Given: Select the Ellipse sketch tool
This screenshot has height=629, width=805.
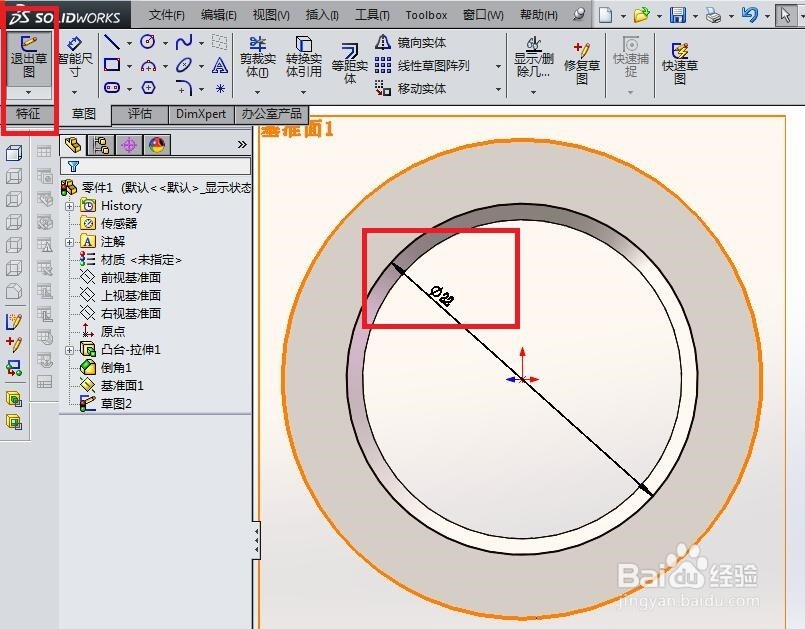Looking at the screenshot, I should pos(184,65).
